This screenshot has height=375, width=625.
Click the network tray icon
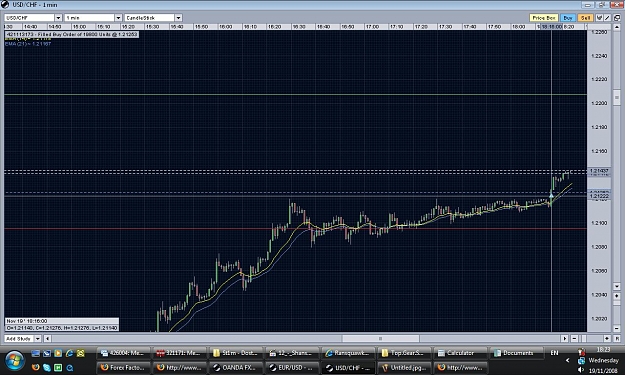[x=582, y=360]
